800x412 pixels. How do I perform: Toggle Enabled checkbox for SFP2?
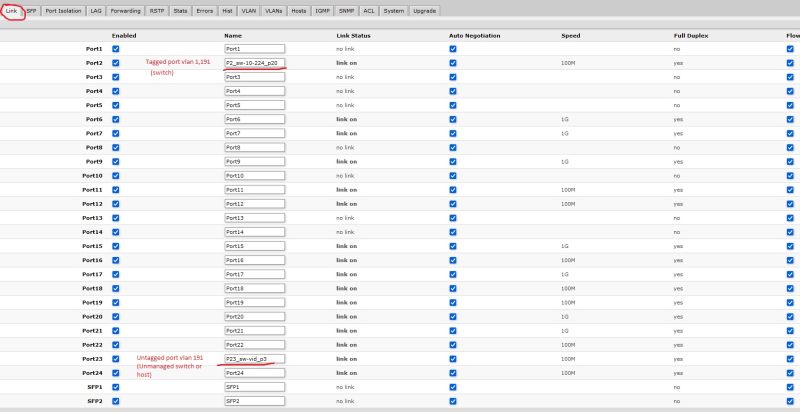[x=116, y=401]
